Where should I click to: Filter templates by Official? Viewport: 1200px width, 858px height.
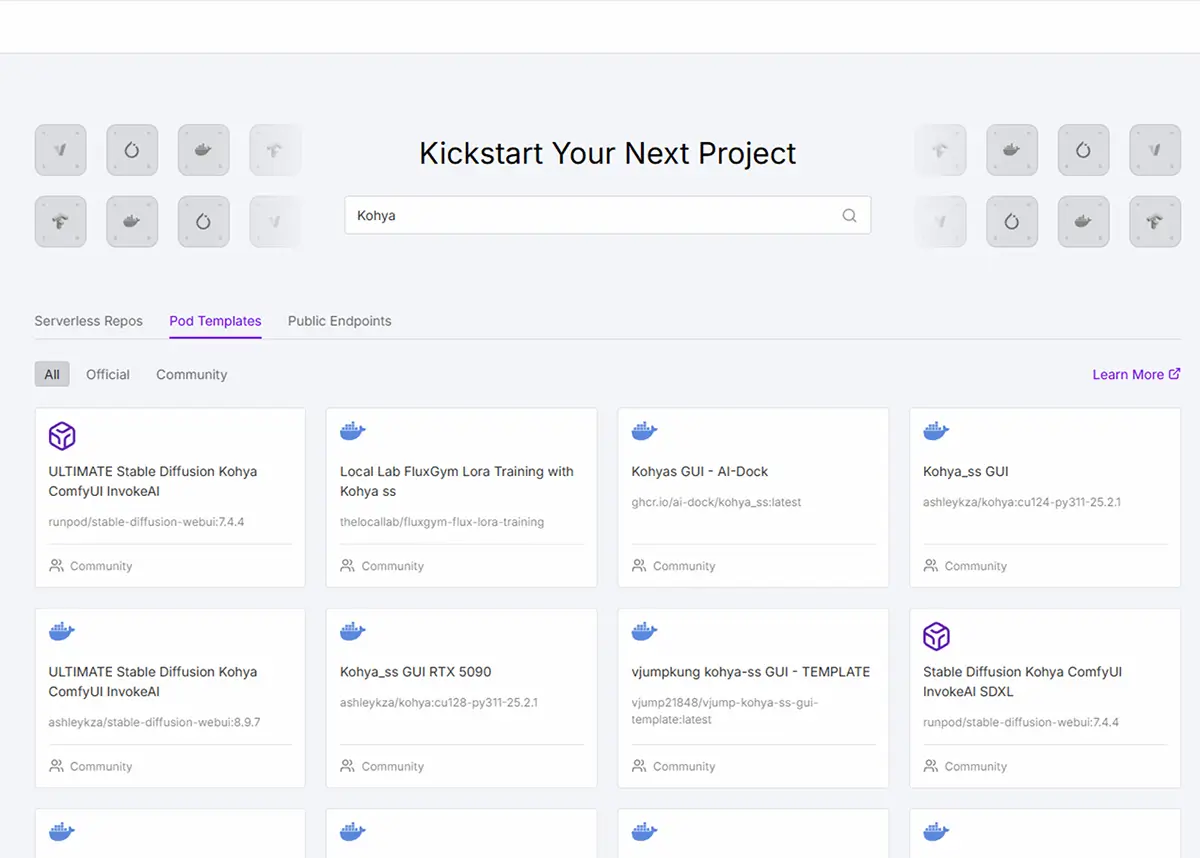[108, 375]
